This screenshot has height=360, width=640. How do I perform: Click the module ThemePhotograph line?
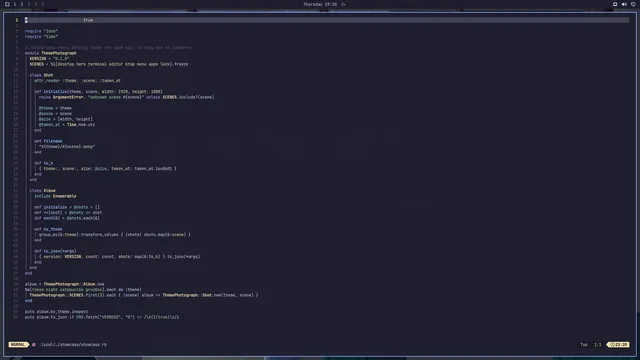(x=51, y=53)
